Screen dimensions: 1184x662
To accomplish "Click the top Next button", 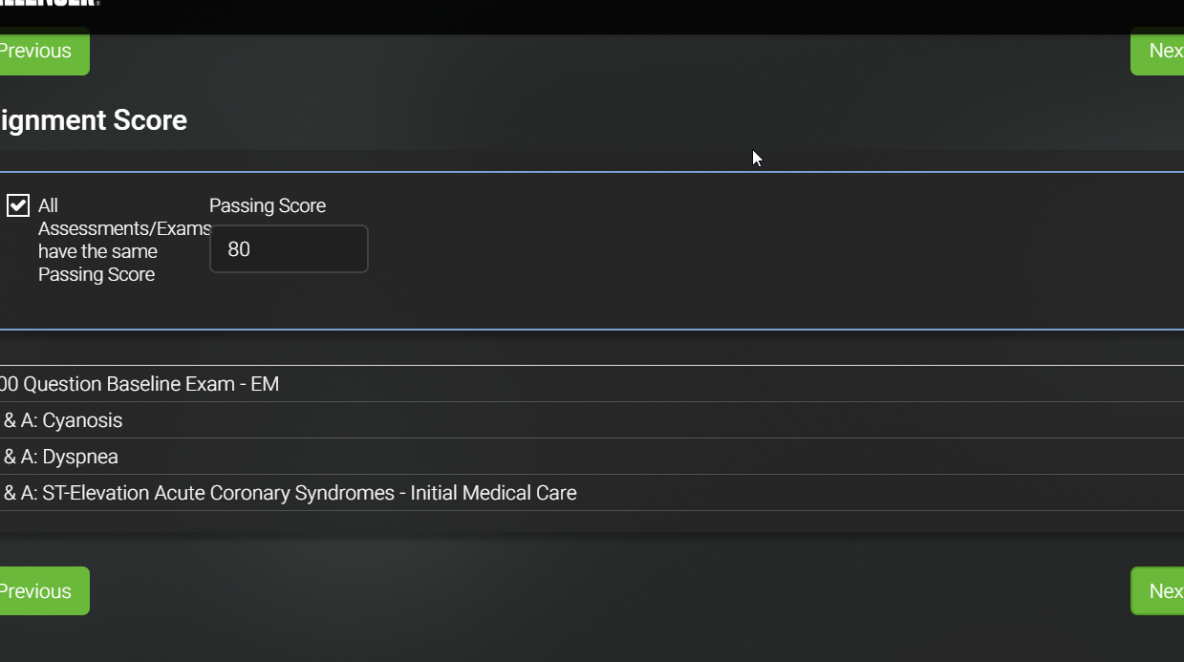I will [x=1158, y=51].
